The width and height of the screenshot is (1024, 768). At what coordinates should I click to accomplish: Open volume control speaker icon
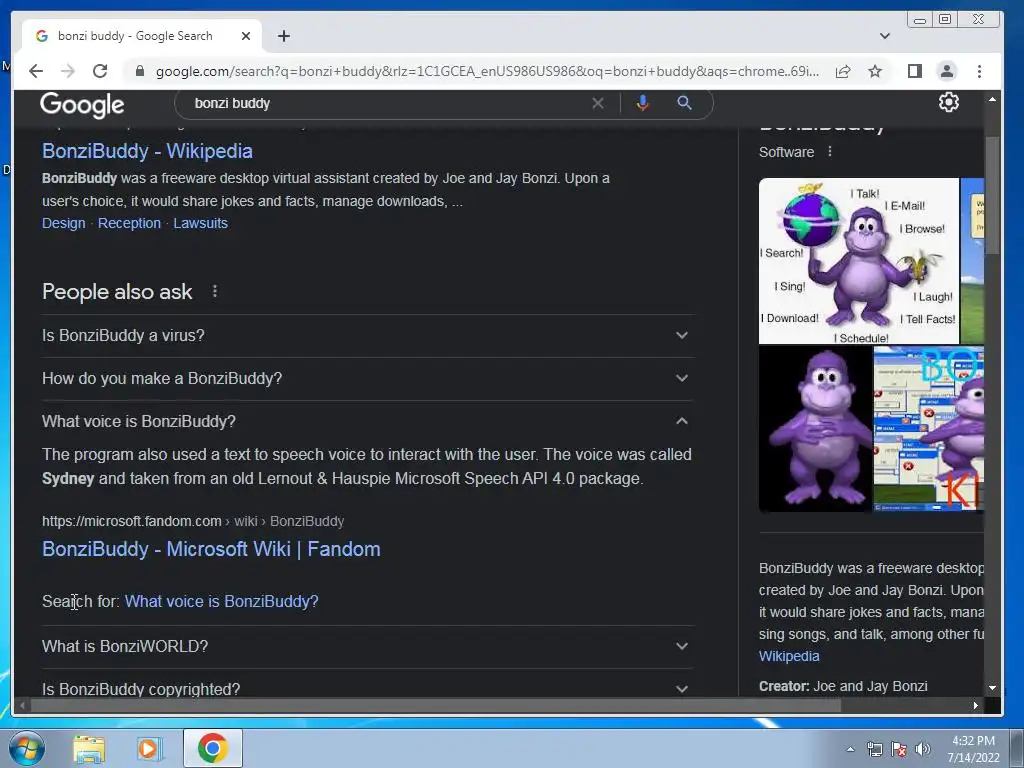tap(923, 749)
